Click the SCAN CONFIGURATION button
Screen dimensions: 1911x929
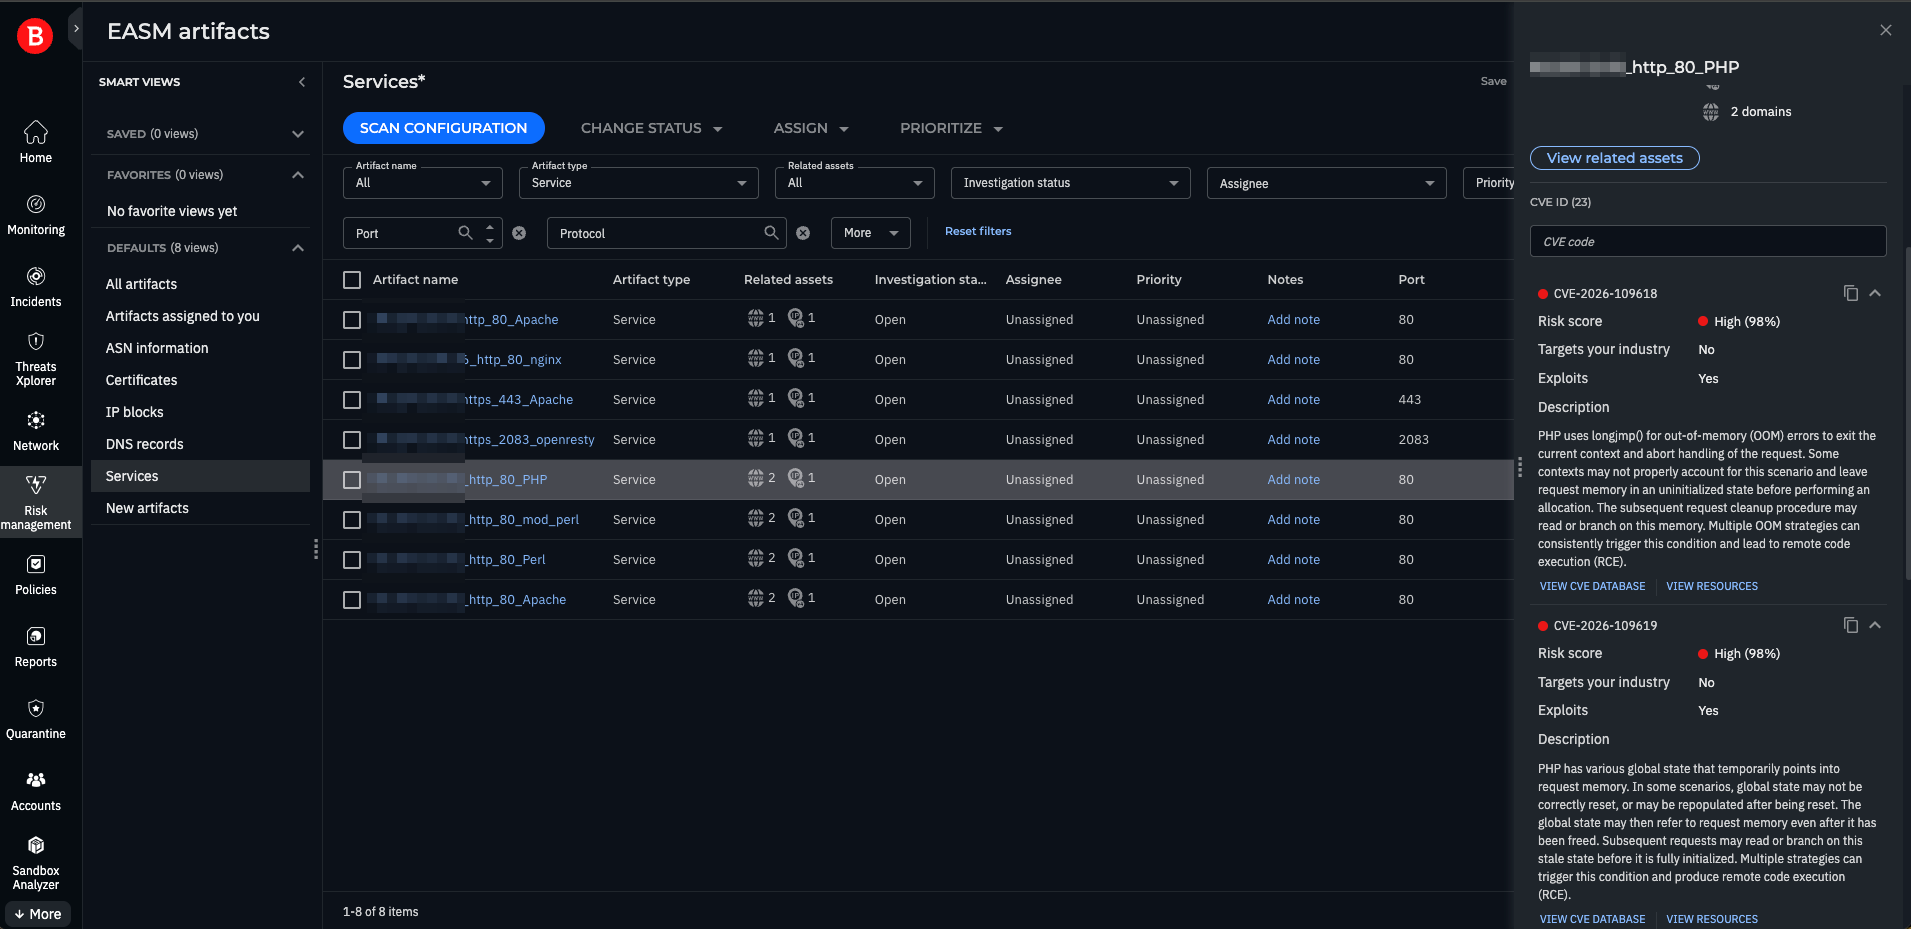[443, 128]
